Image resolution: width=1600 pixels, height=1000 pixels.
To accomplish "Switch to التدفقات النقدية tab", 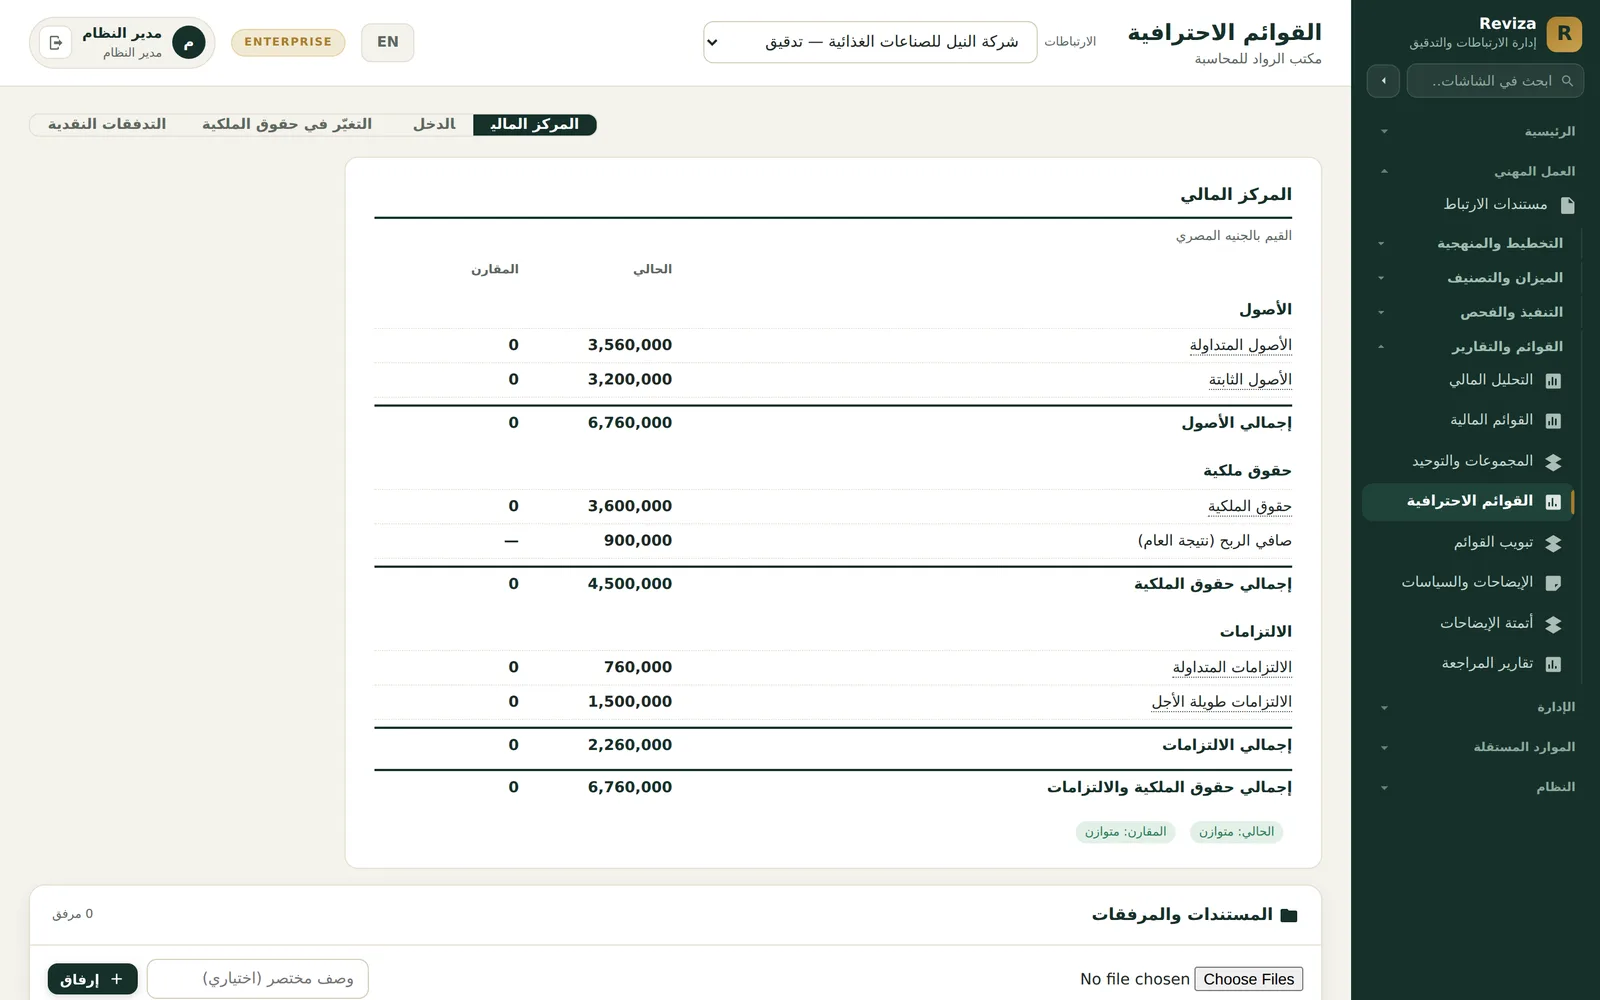I will coord(107,124).
